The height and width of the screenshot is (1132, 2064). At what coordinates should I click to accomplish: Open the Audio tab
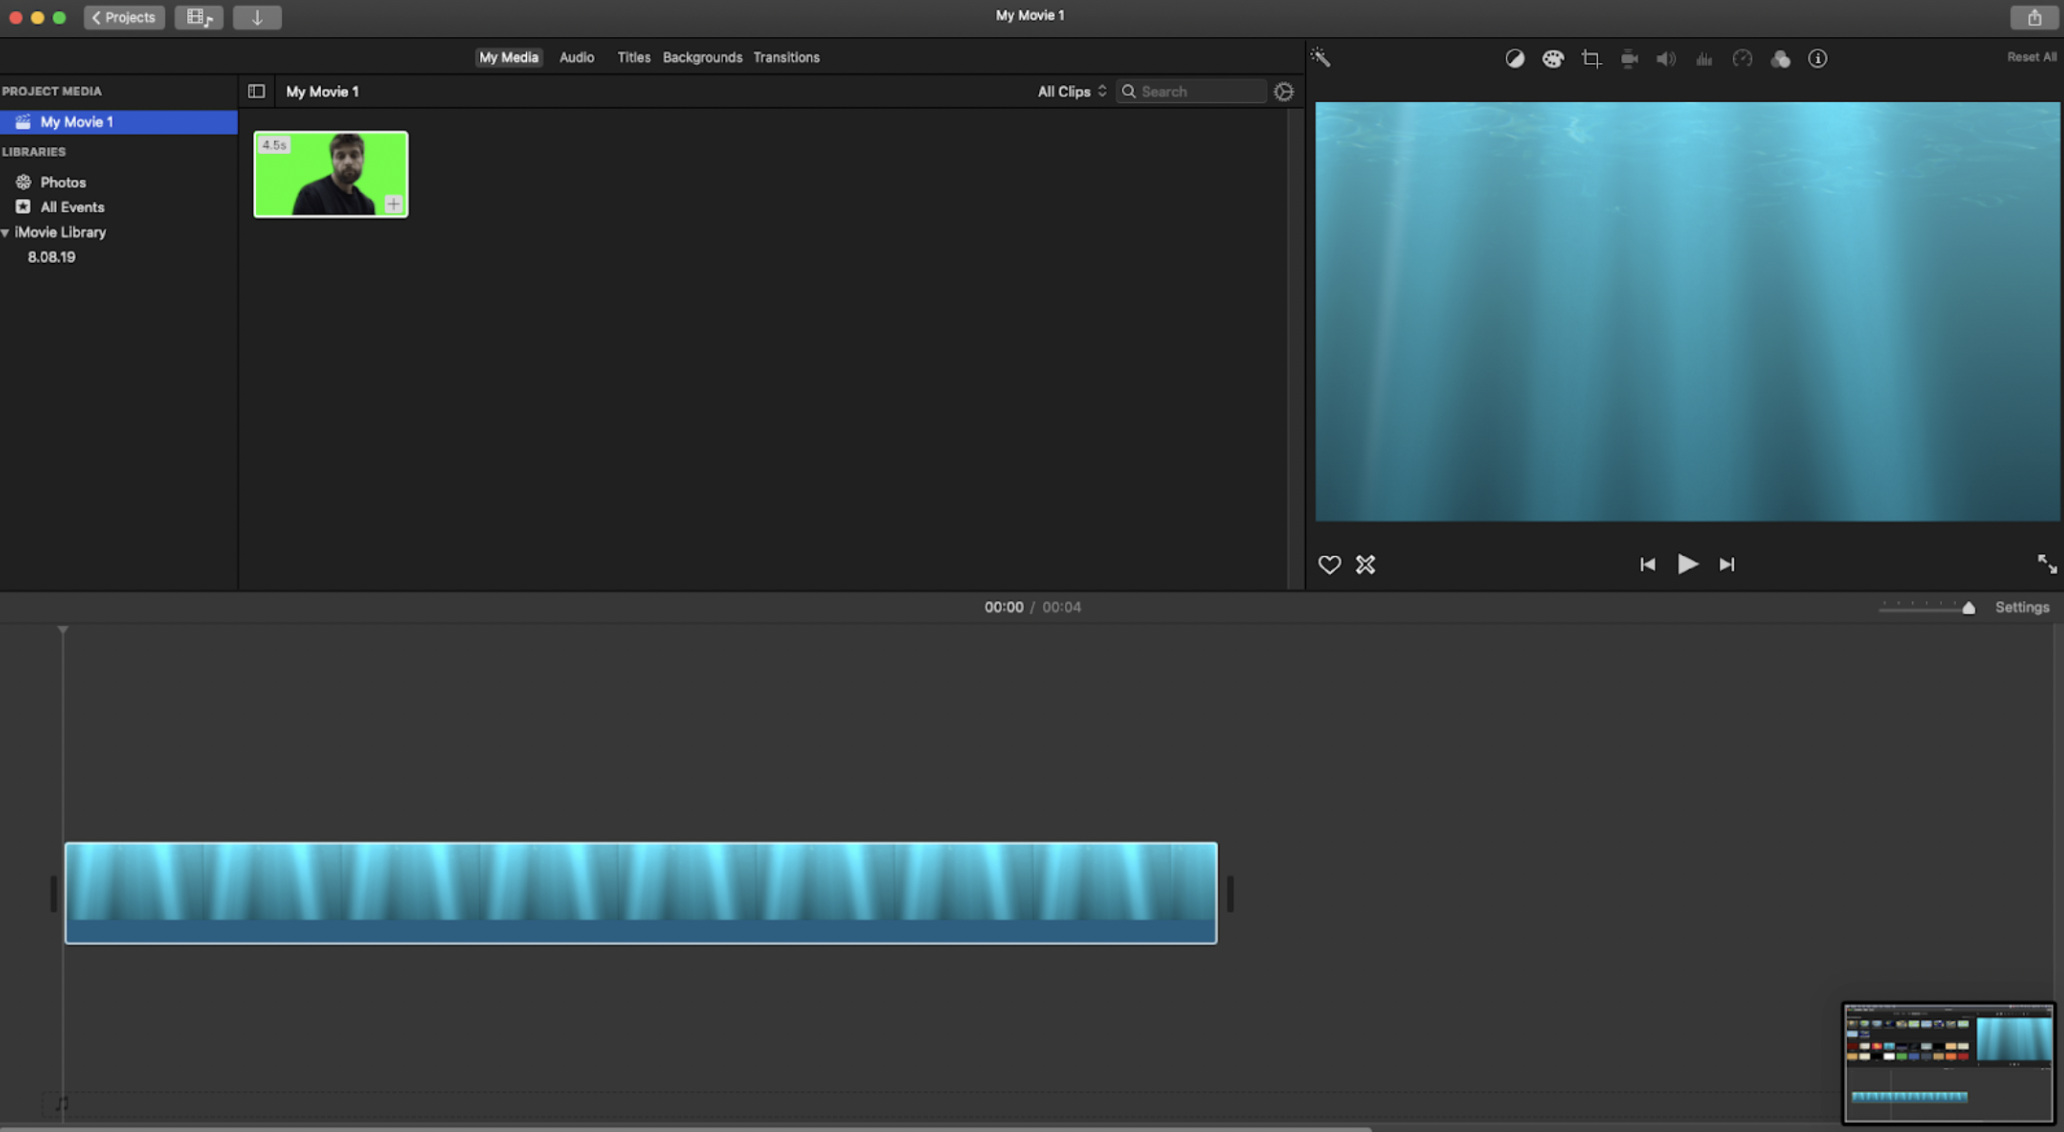pos(576,57)
